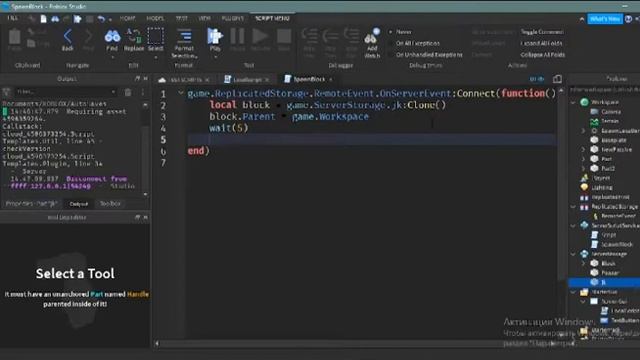The image size is (640, 360).
Task: Click the split editor icon above the script
Action: (557, 79)
